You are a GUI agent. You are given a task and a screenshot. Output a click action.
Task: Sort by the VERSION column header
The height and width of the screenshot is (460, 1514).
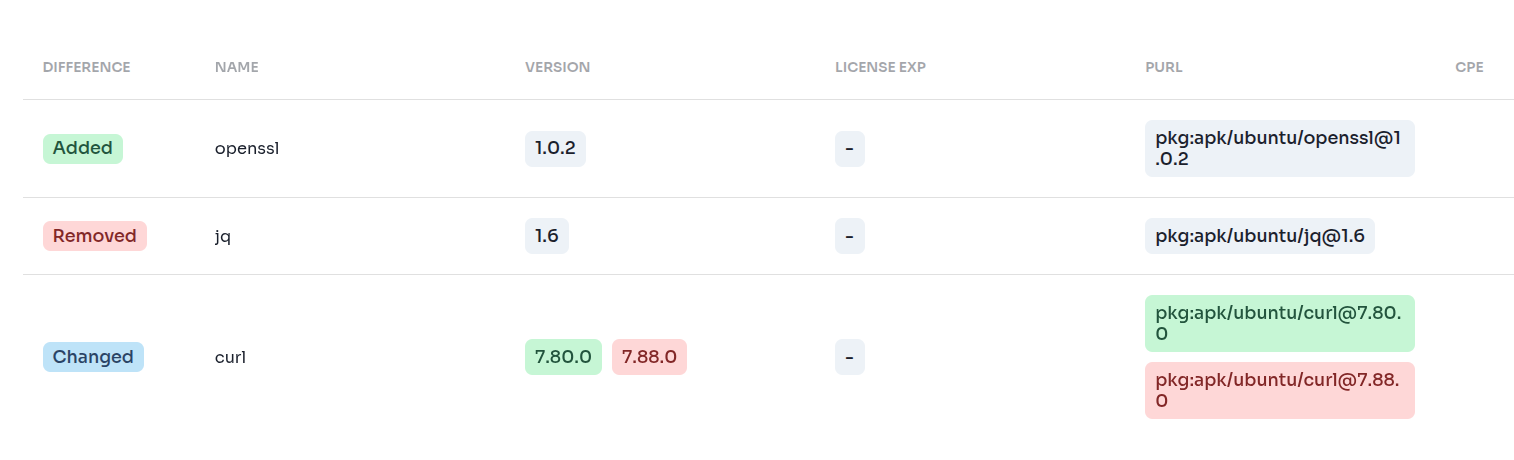point(557,68)
